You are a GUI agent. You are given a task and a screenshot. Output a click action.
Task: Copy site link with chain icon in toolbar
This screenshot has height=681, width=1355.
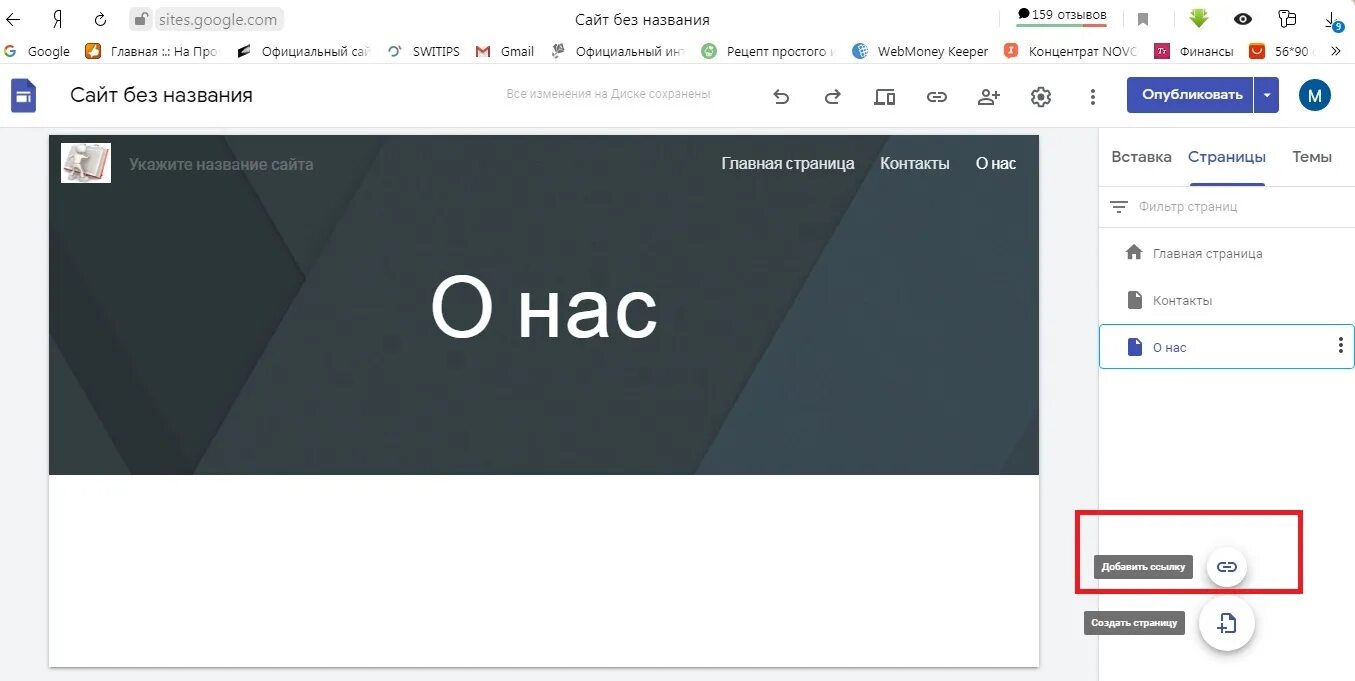(936, 96)
